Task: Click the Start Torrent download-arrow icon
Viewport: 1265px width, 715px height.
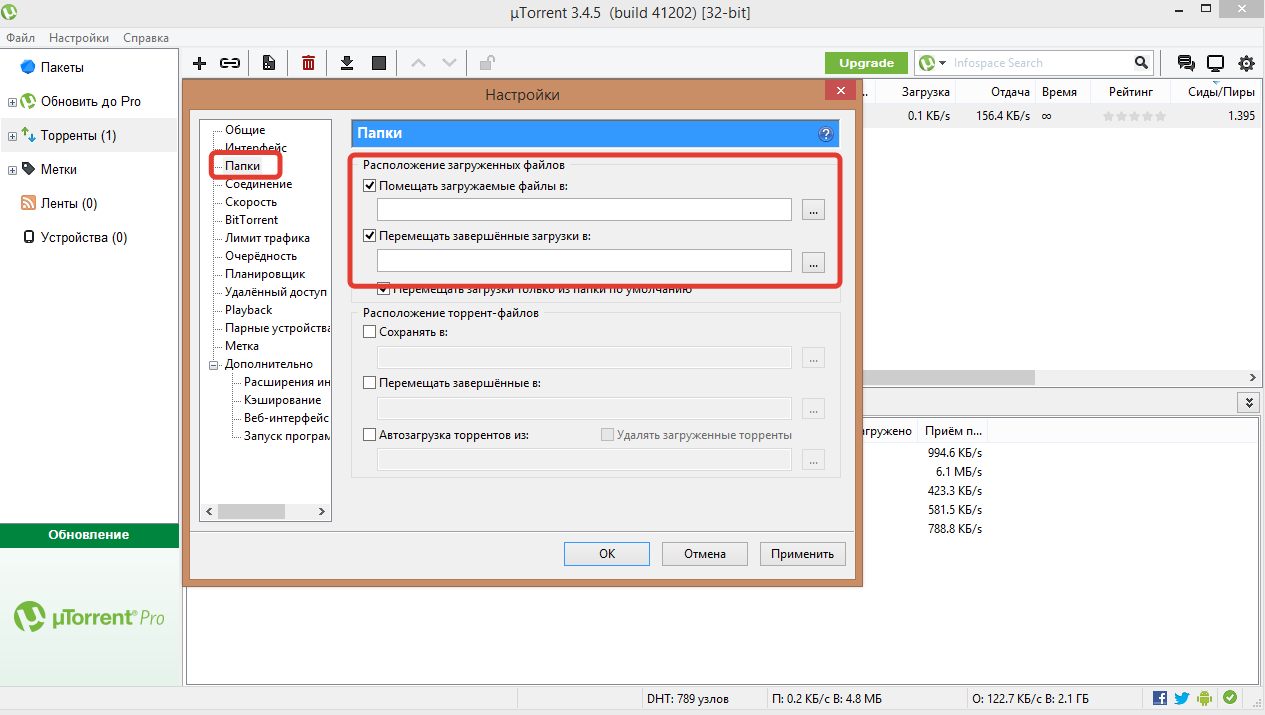Action: click(347, 63)
